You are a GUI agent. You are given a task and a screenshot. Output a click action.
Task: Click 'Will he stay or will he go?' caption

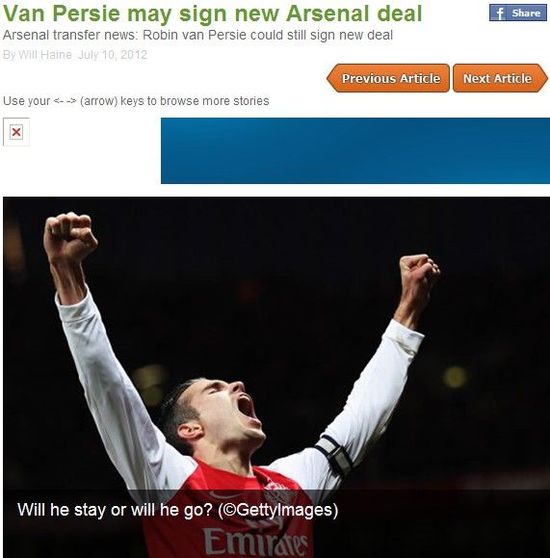coord(115,510)
